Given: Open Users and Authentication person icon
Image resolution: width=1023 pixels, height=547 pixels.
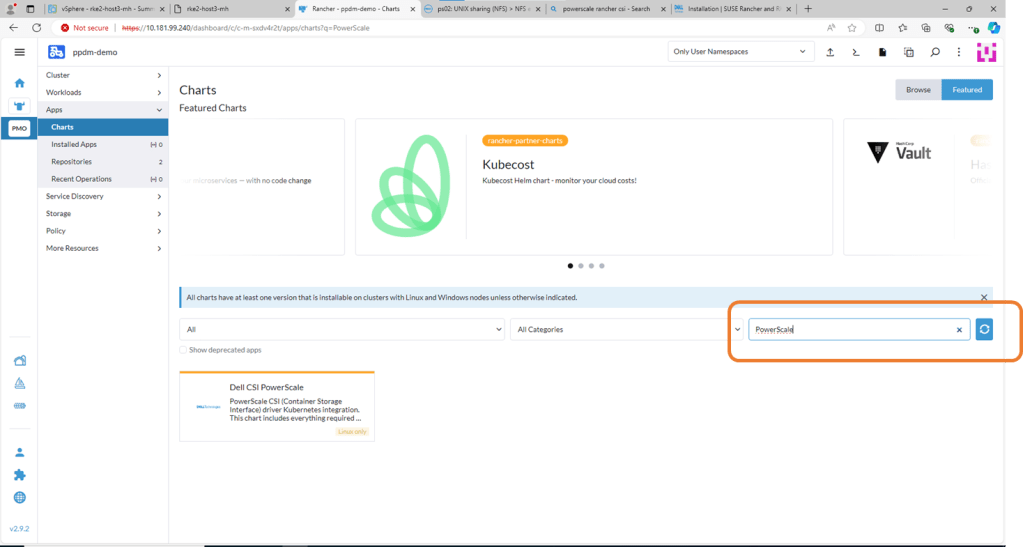Looking at the screenshot, I should point(19,453).
